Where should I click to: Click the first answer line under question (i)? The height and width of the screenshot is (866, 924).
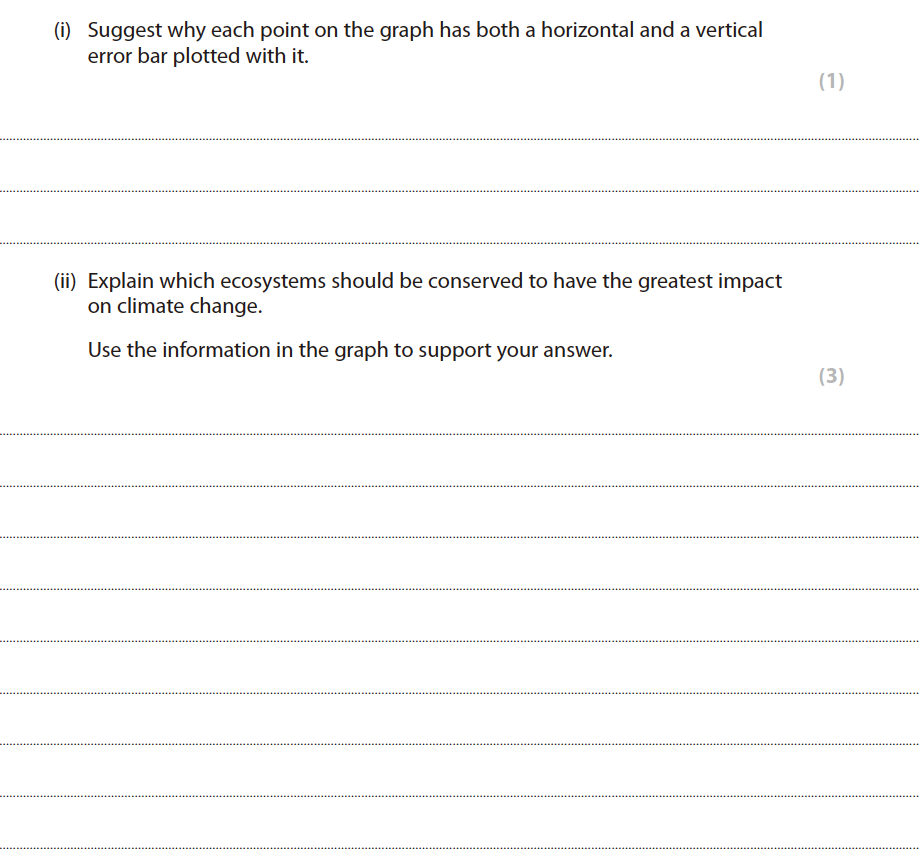[460, 138]
